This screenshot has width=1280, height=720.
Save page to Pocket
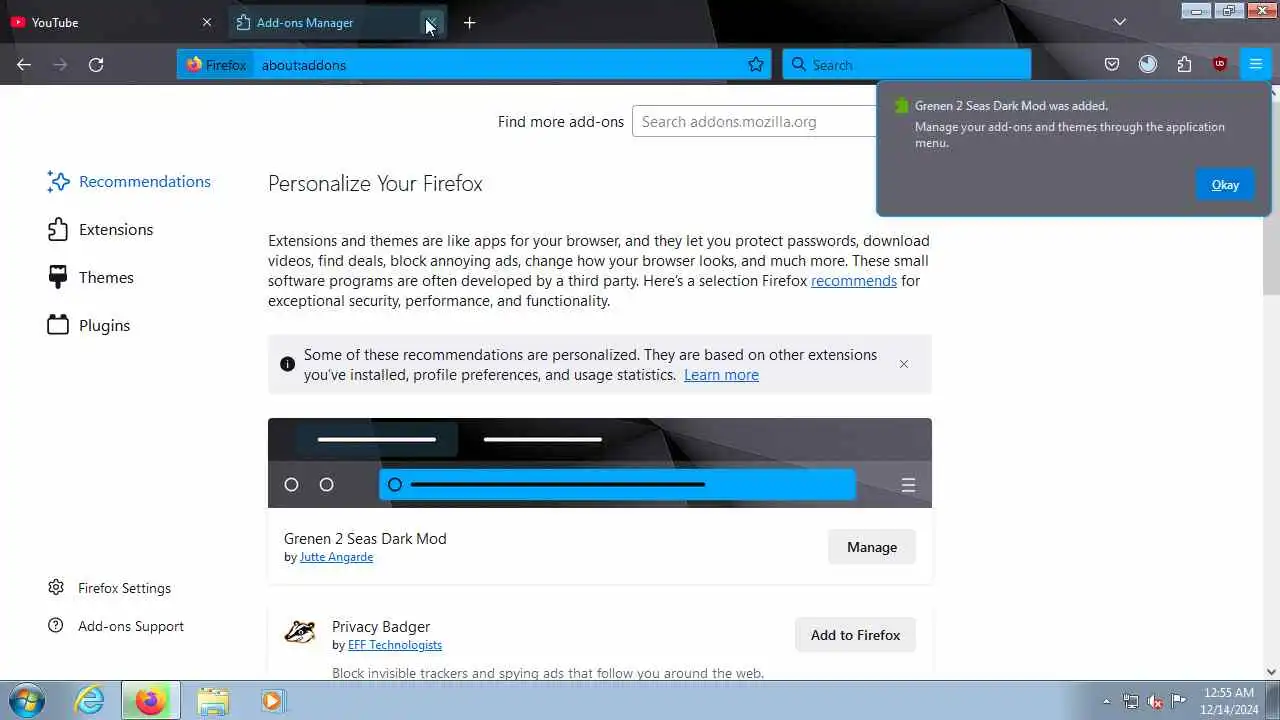click(1112, 65)
